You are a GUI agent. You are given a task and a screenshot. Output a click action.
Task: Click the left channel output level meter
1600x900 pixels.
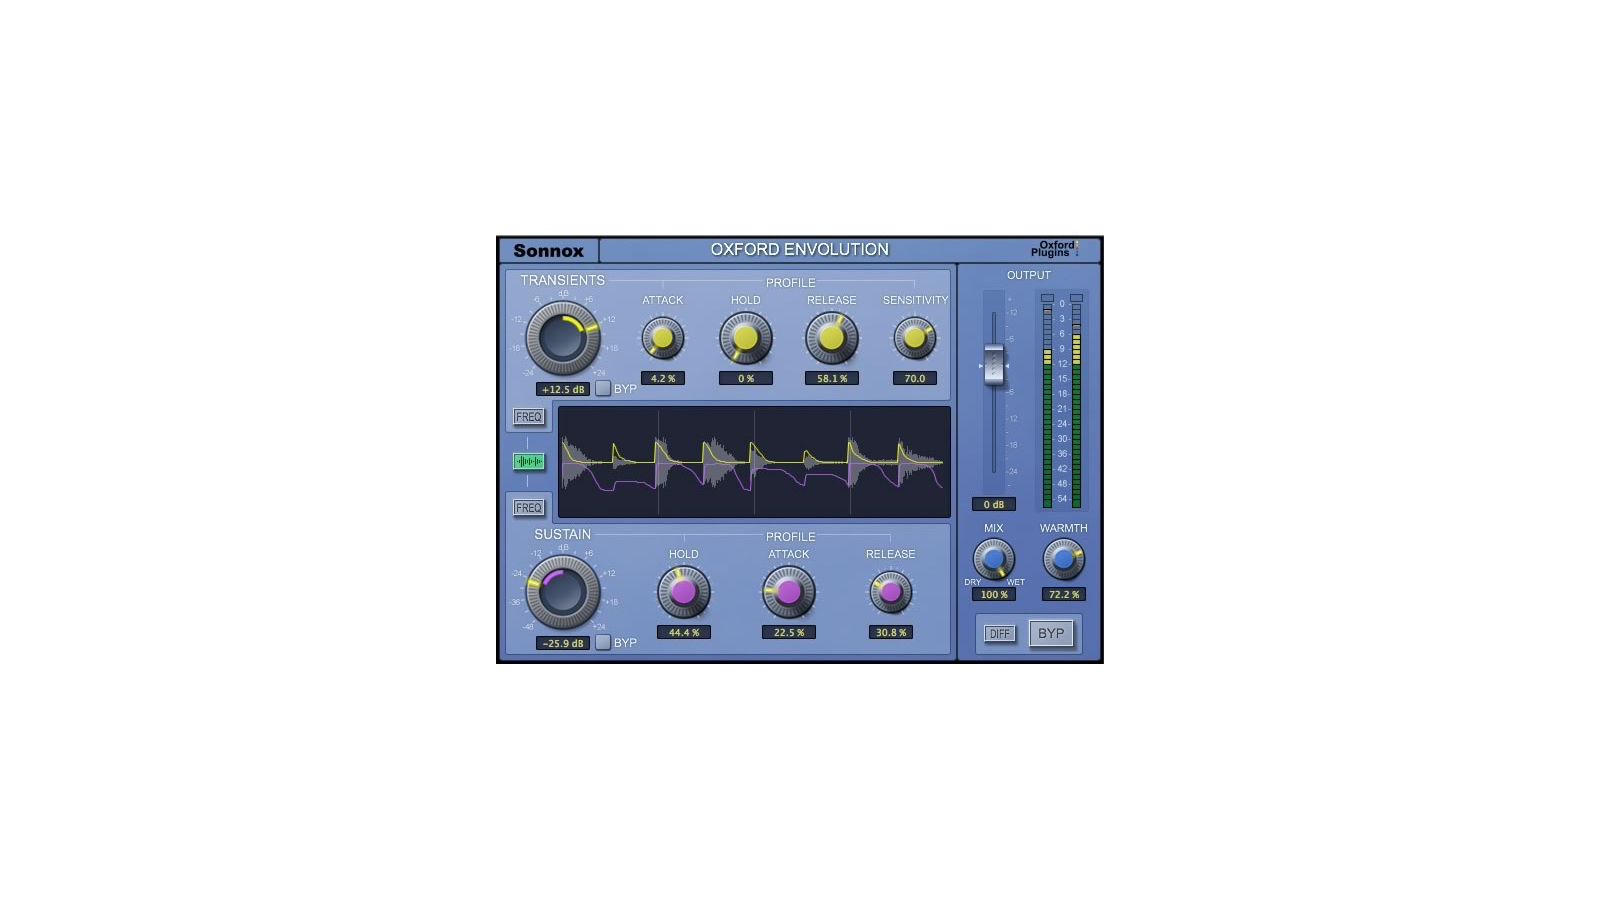[1047, 406]
